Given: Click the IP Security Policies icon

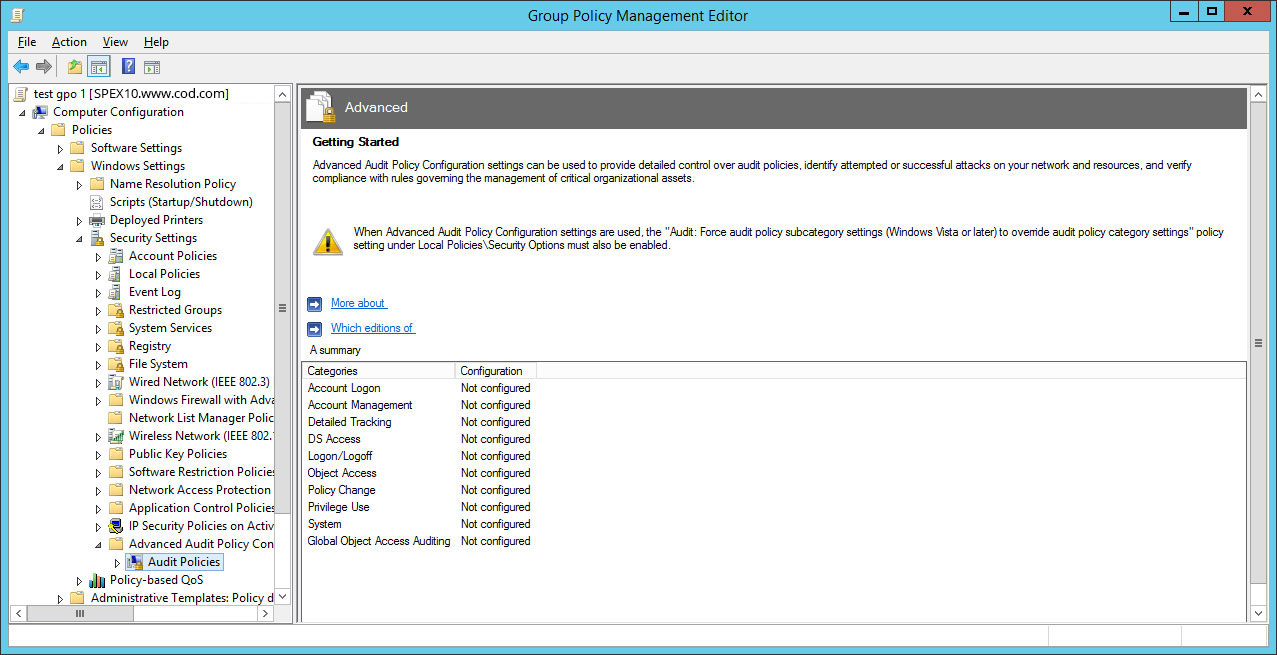Looking at the screenshot, I should coord(116,526).
